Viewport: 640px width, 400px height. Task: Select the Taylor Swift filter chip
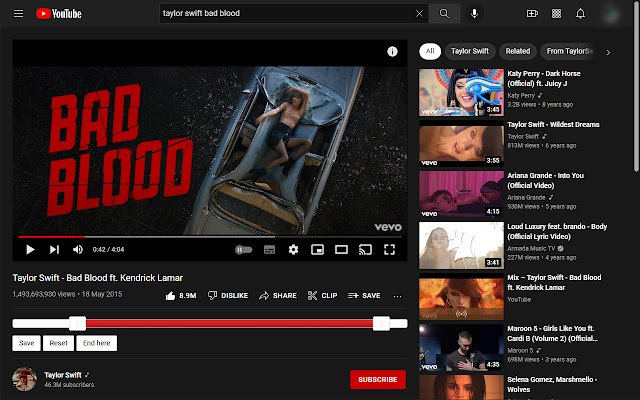470,51
